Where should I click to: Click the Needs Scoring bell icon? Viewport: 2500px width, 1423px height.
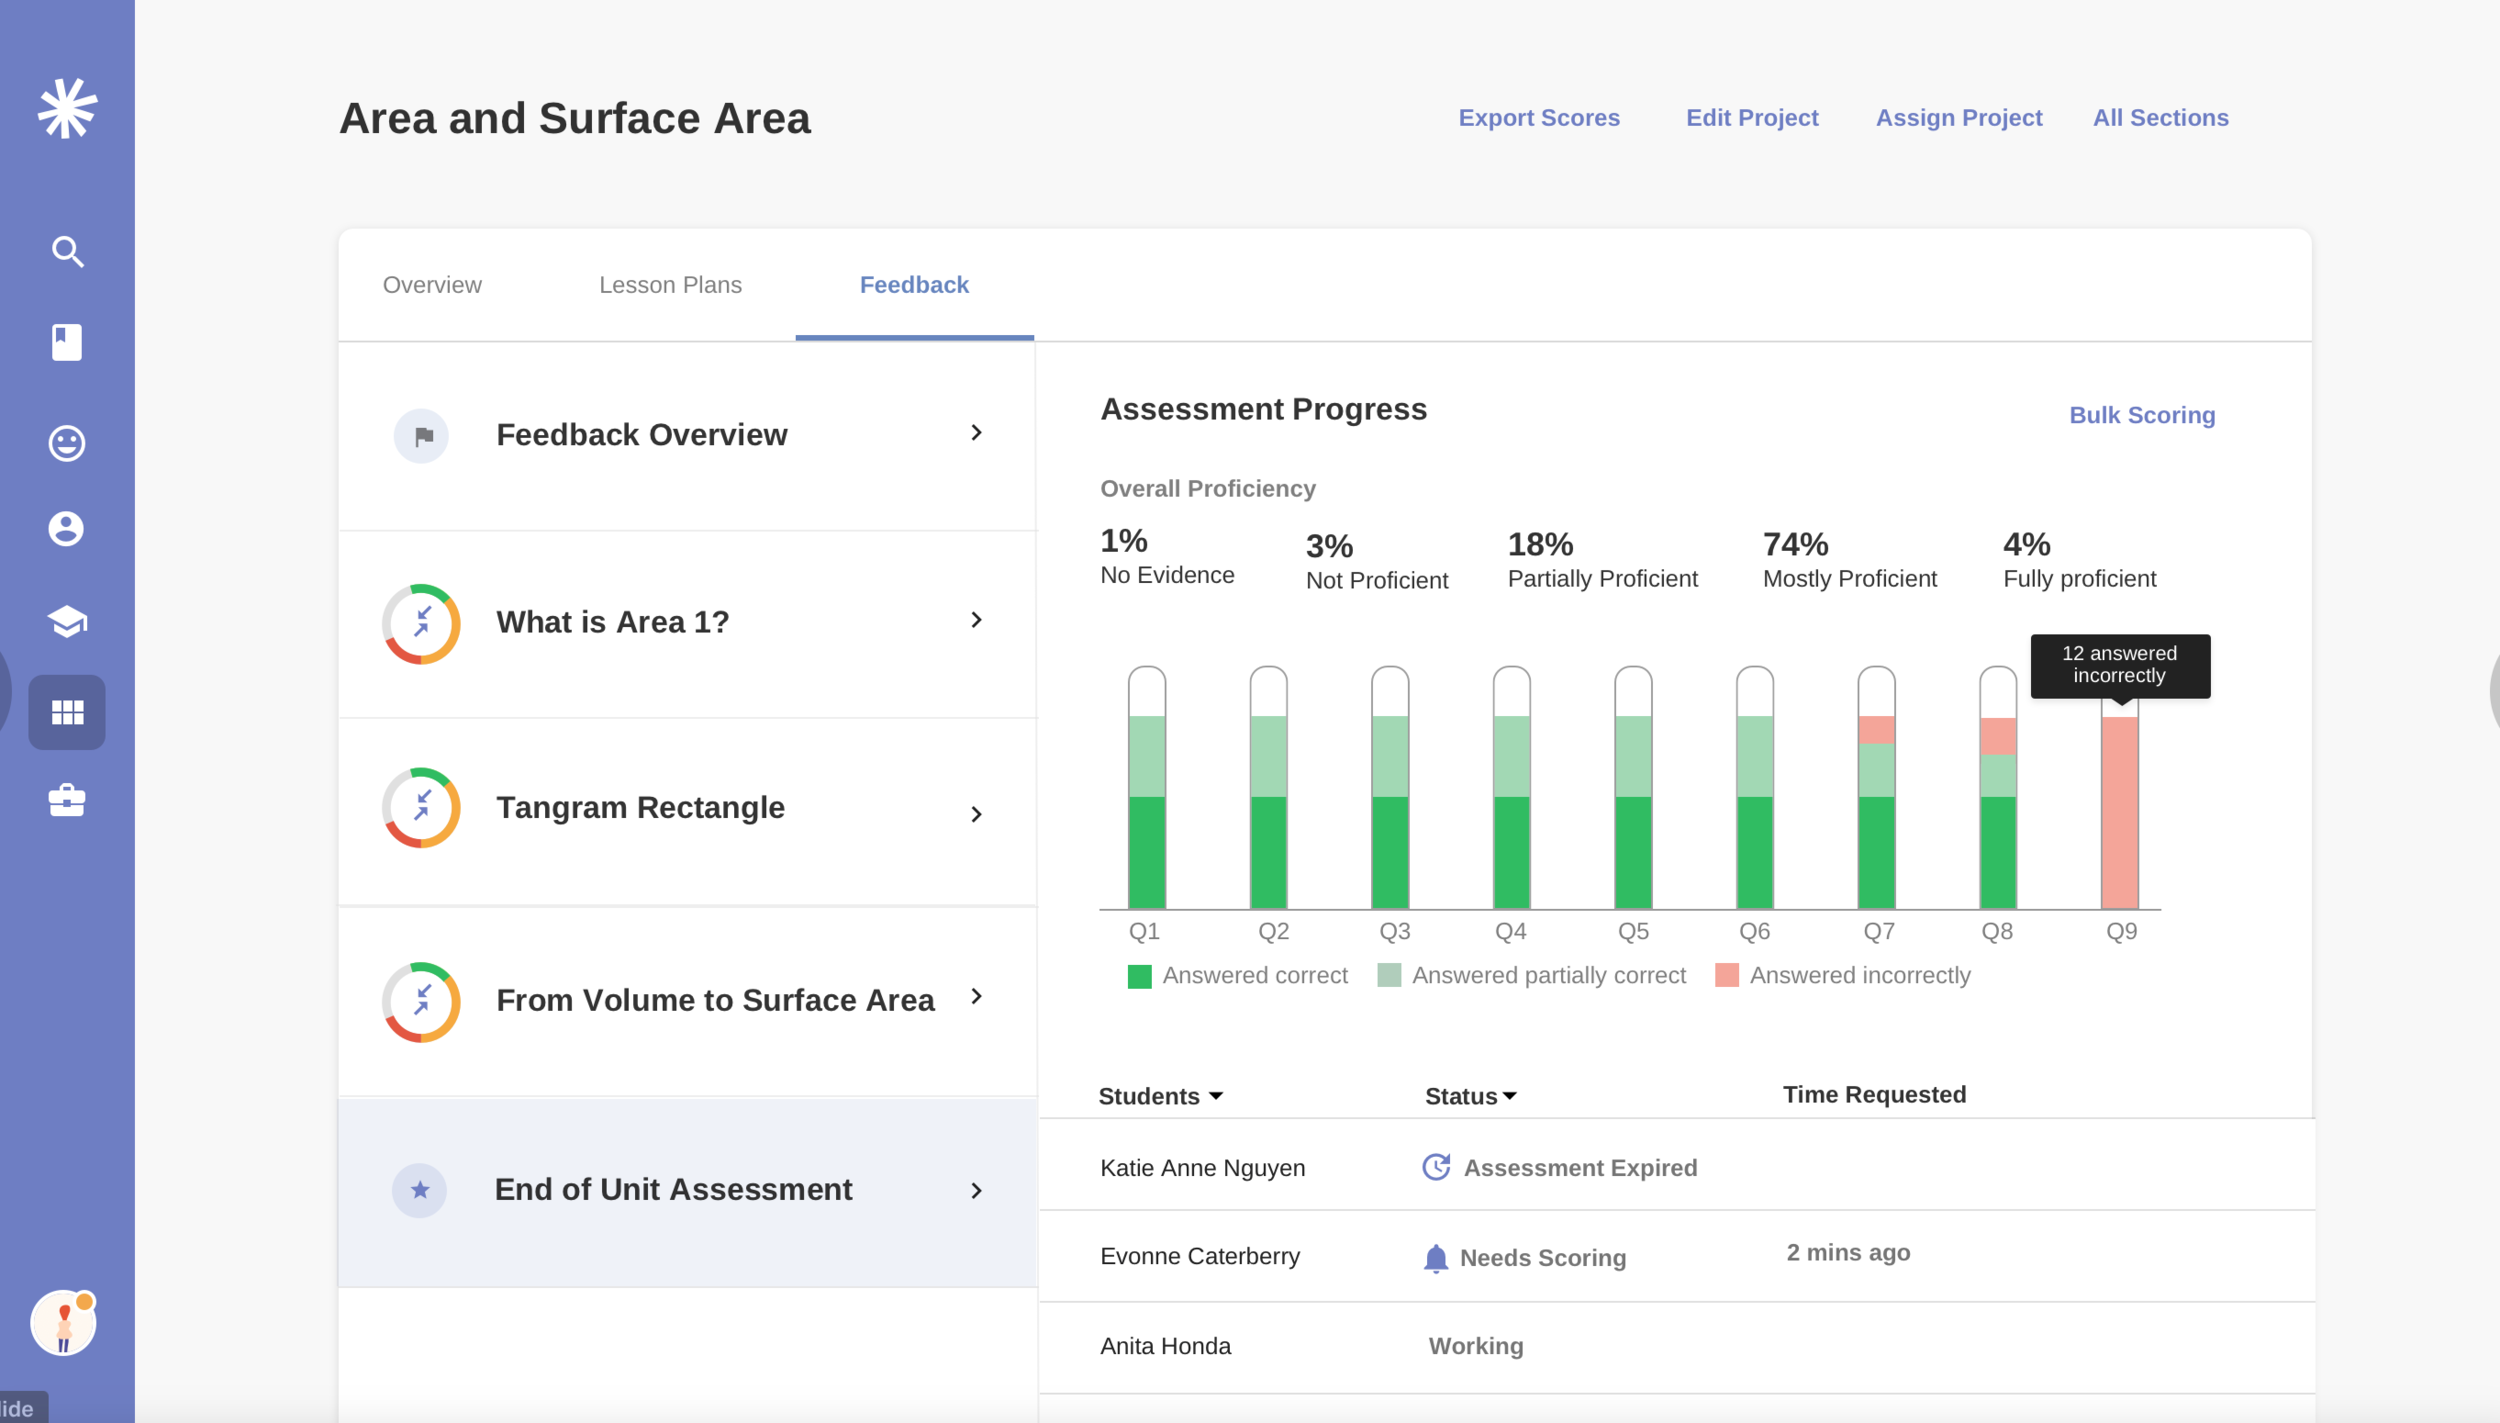click(x=1435, y=1258)
